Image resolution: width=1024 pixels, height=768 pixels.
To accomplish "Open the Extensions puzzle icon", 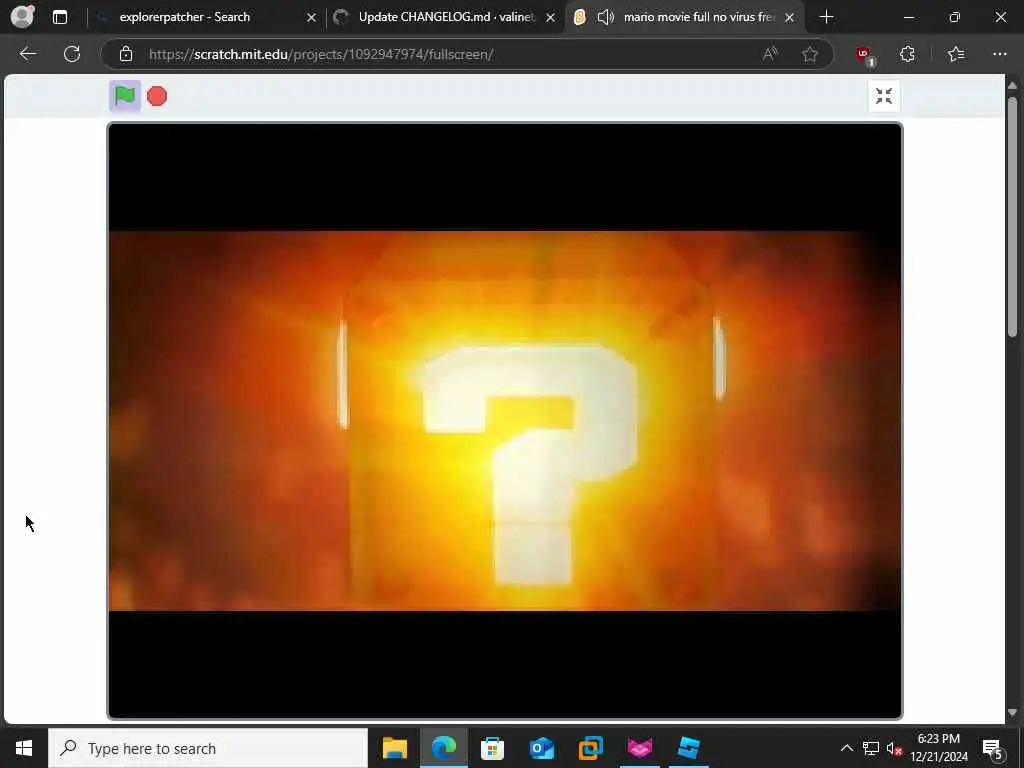I will pos(907,54).
